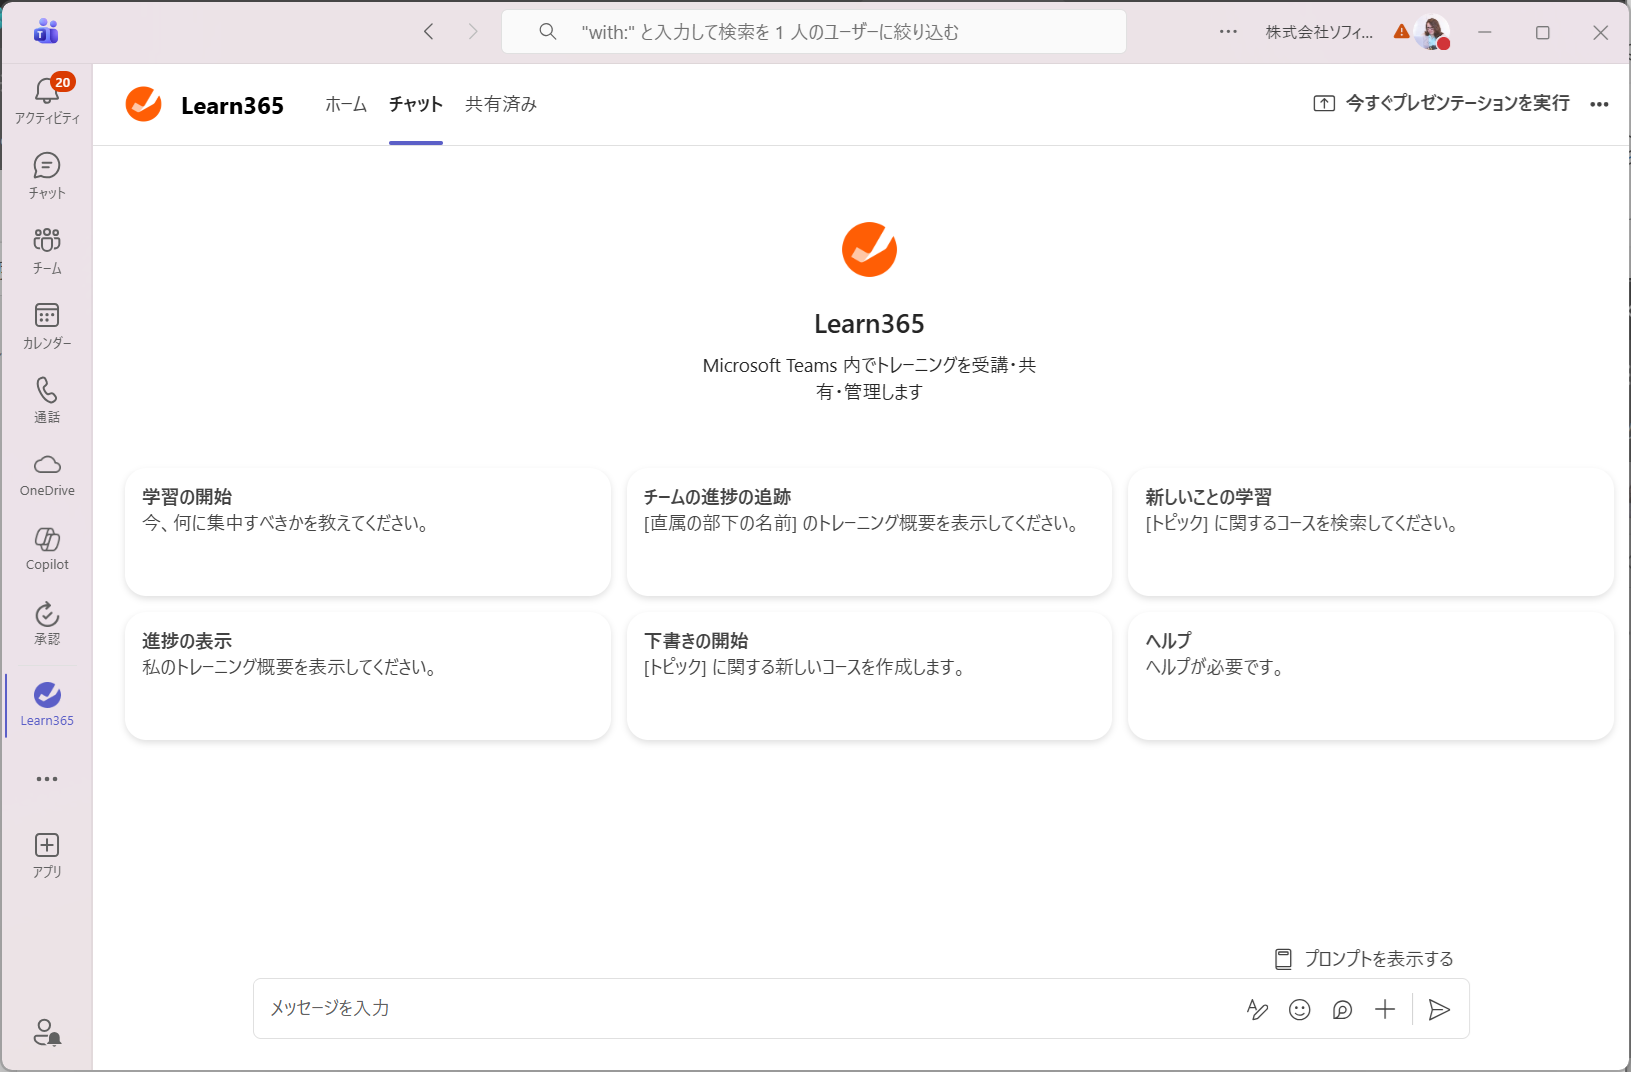Choose the 進捗の表示 prompt card
The height and width of the screenshot is (1072, 1631).
[x=368, y=676]
